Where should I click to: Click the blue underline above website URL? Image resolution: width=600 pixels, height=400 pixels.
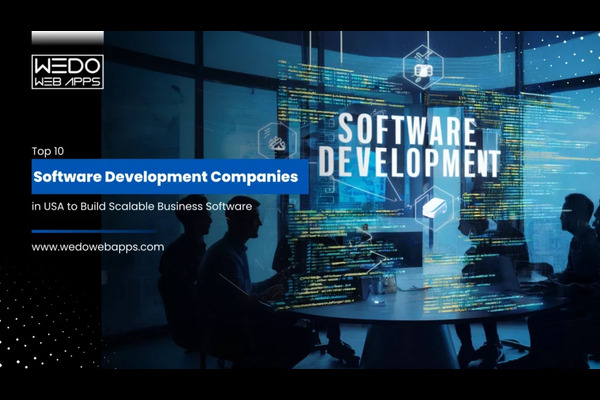(x=93, y=231)
